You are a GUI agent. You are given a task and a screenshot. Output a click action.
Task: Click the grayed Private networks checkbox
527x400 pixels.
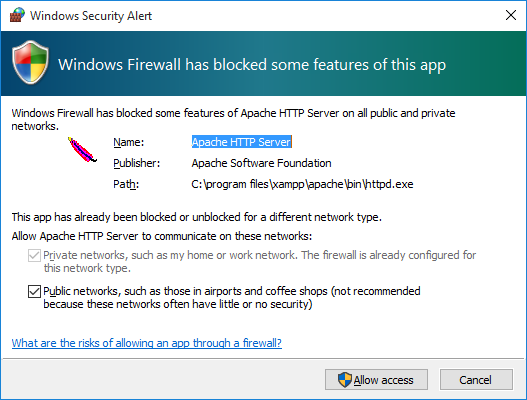[x=34, y=255]
